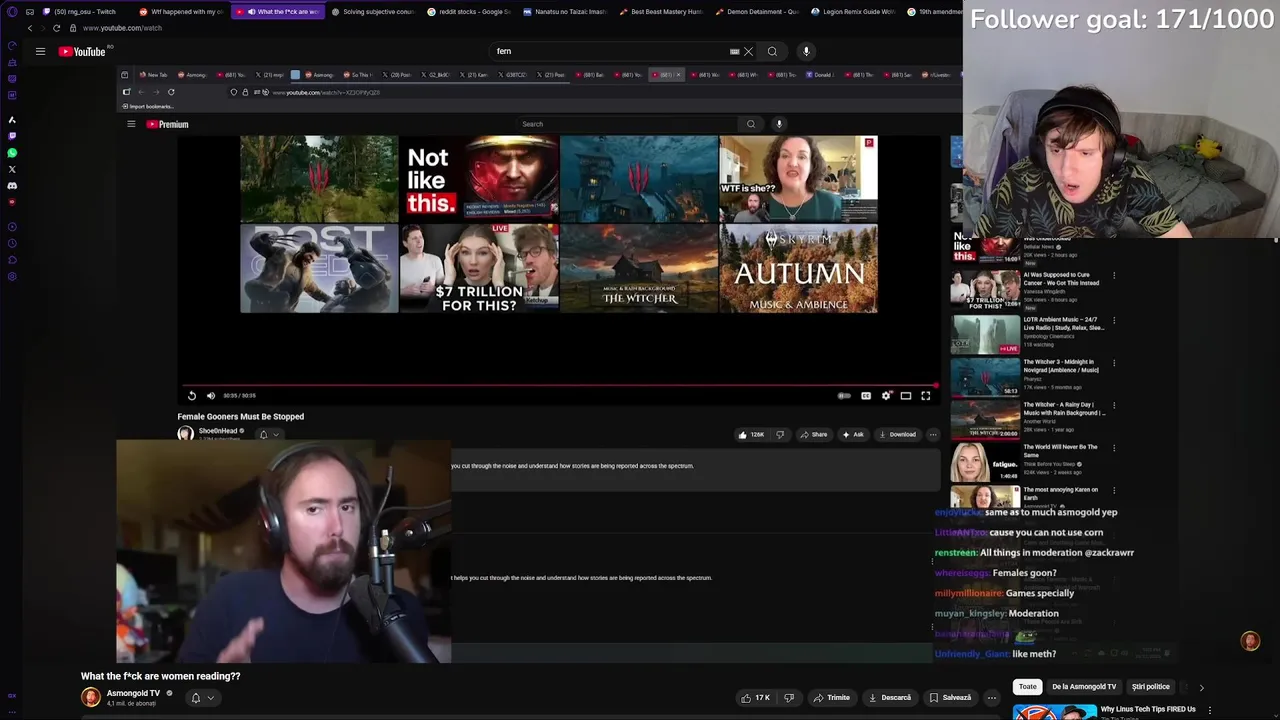1280x720 pixels.
Task: Open the inner video's hamburger menu
Action: click(131, 124)
